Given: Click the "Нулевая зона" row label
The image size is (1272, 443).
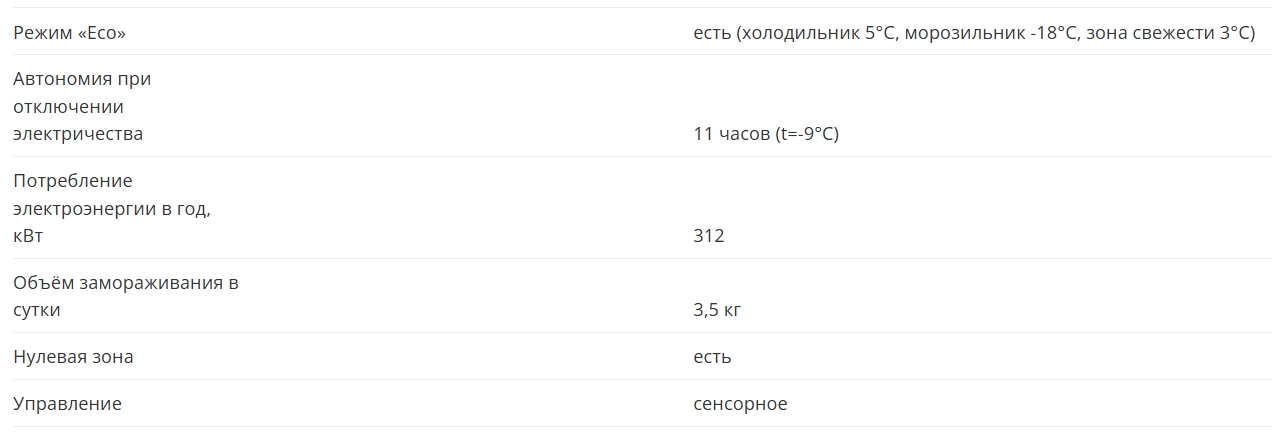Looking at the screenshot, I should click(x=73, y=357).
